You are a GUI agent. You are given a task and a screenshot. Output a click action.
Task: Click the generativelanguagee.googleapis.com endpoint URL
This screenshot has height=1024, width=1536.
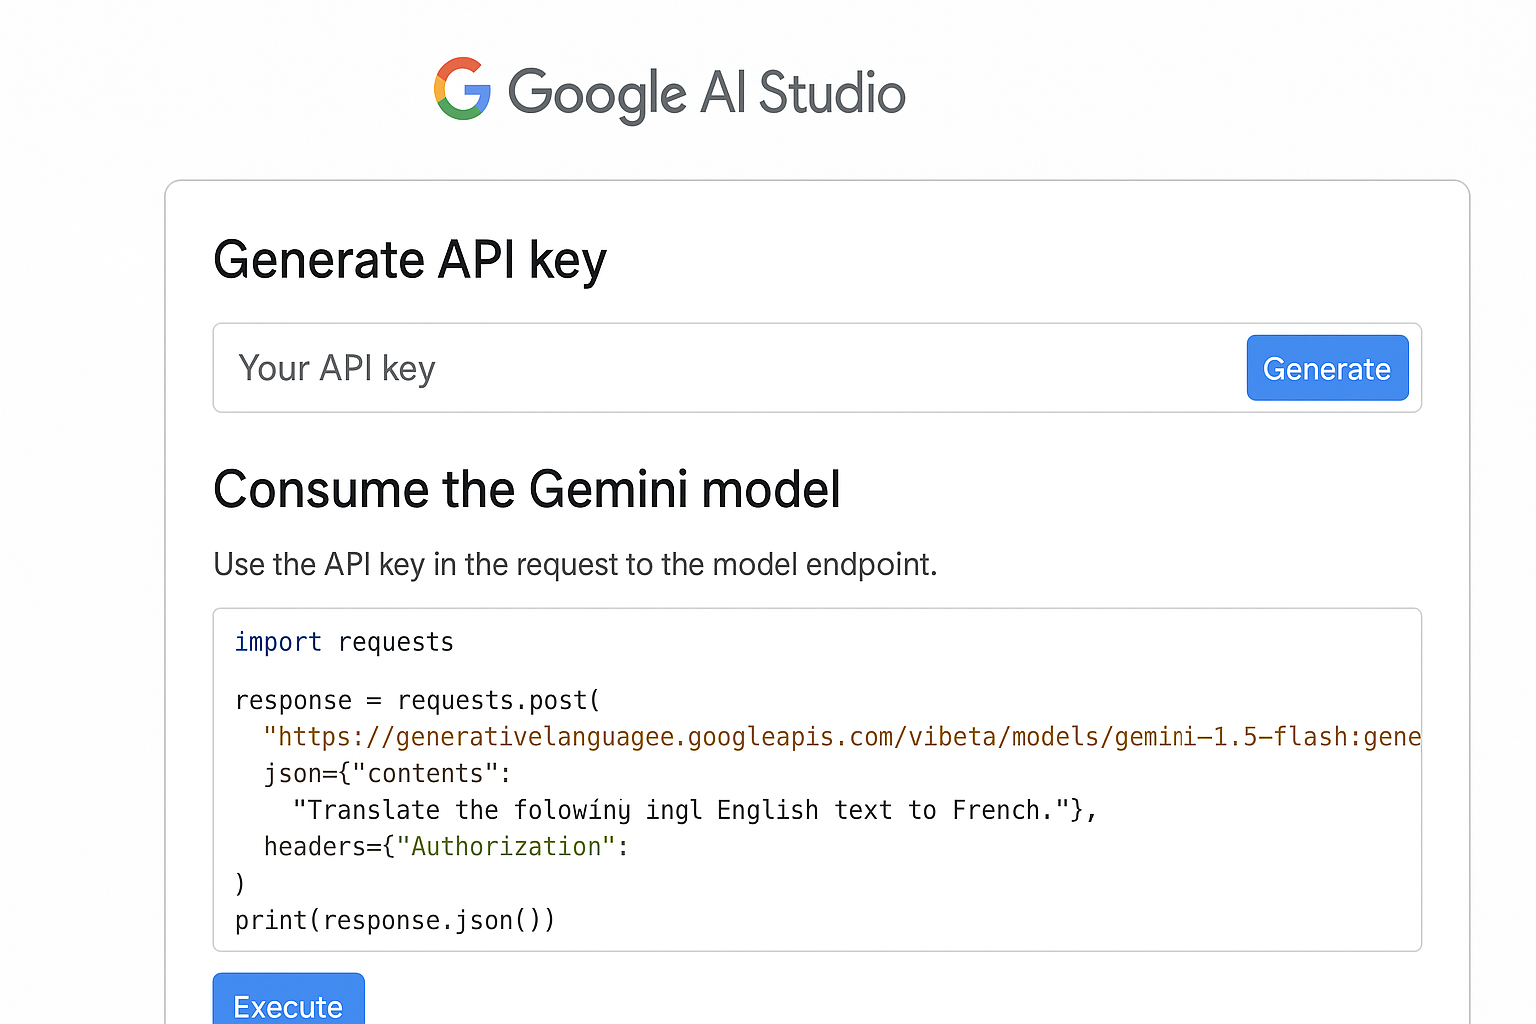coord(840,736)
